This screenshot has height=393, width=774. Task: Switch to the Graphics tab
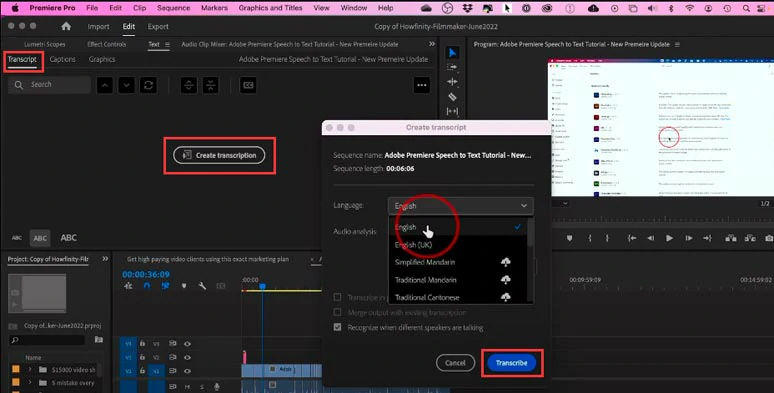102,59
